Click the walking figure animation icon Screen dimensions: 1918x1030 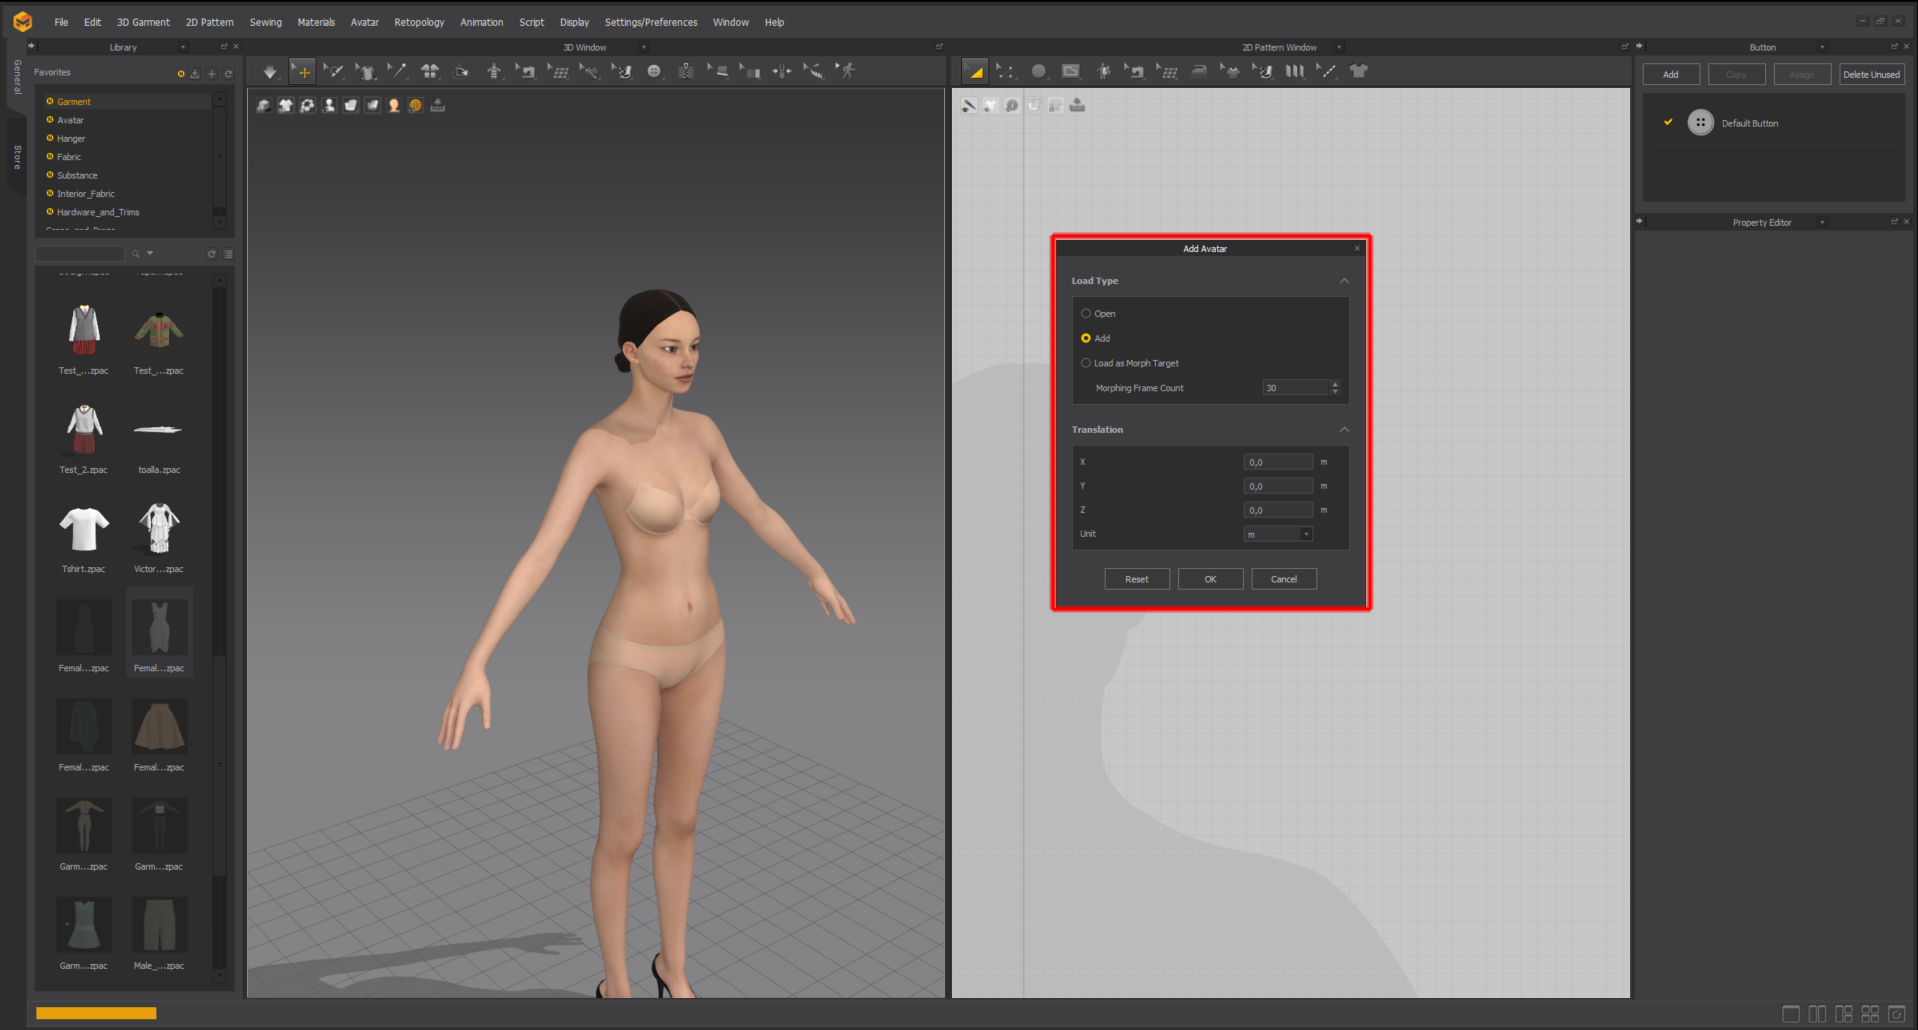point(846,72)
